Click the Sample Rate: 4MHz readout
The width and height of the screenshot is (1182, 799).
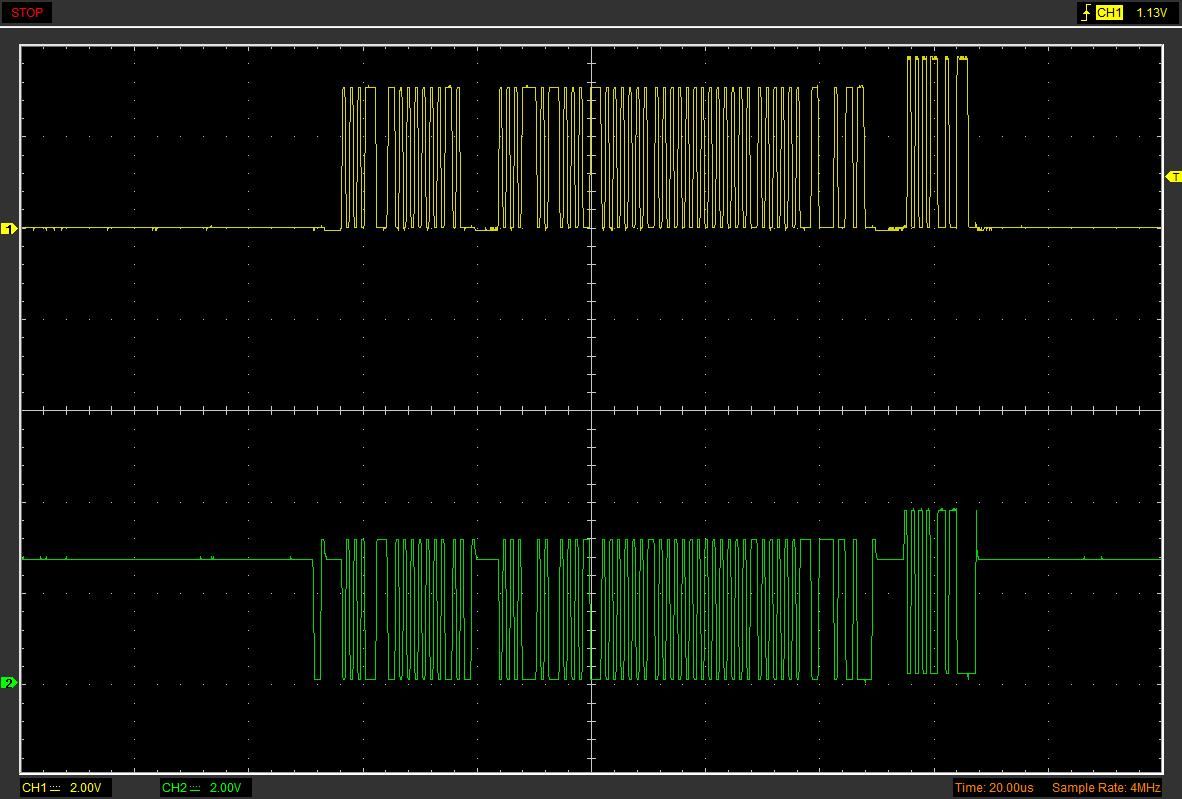tap(1108, 788)
